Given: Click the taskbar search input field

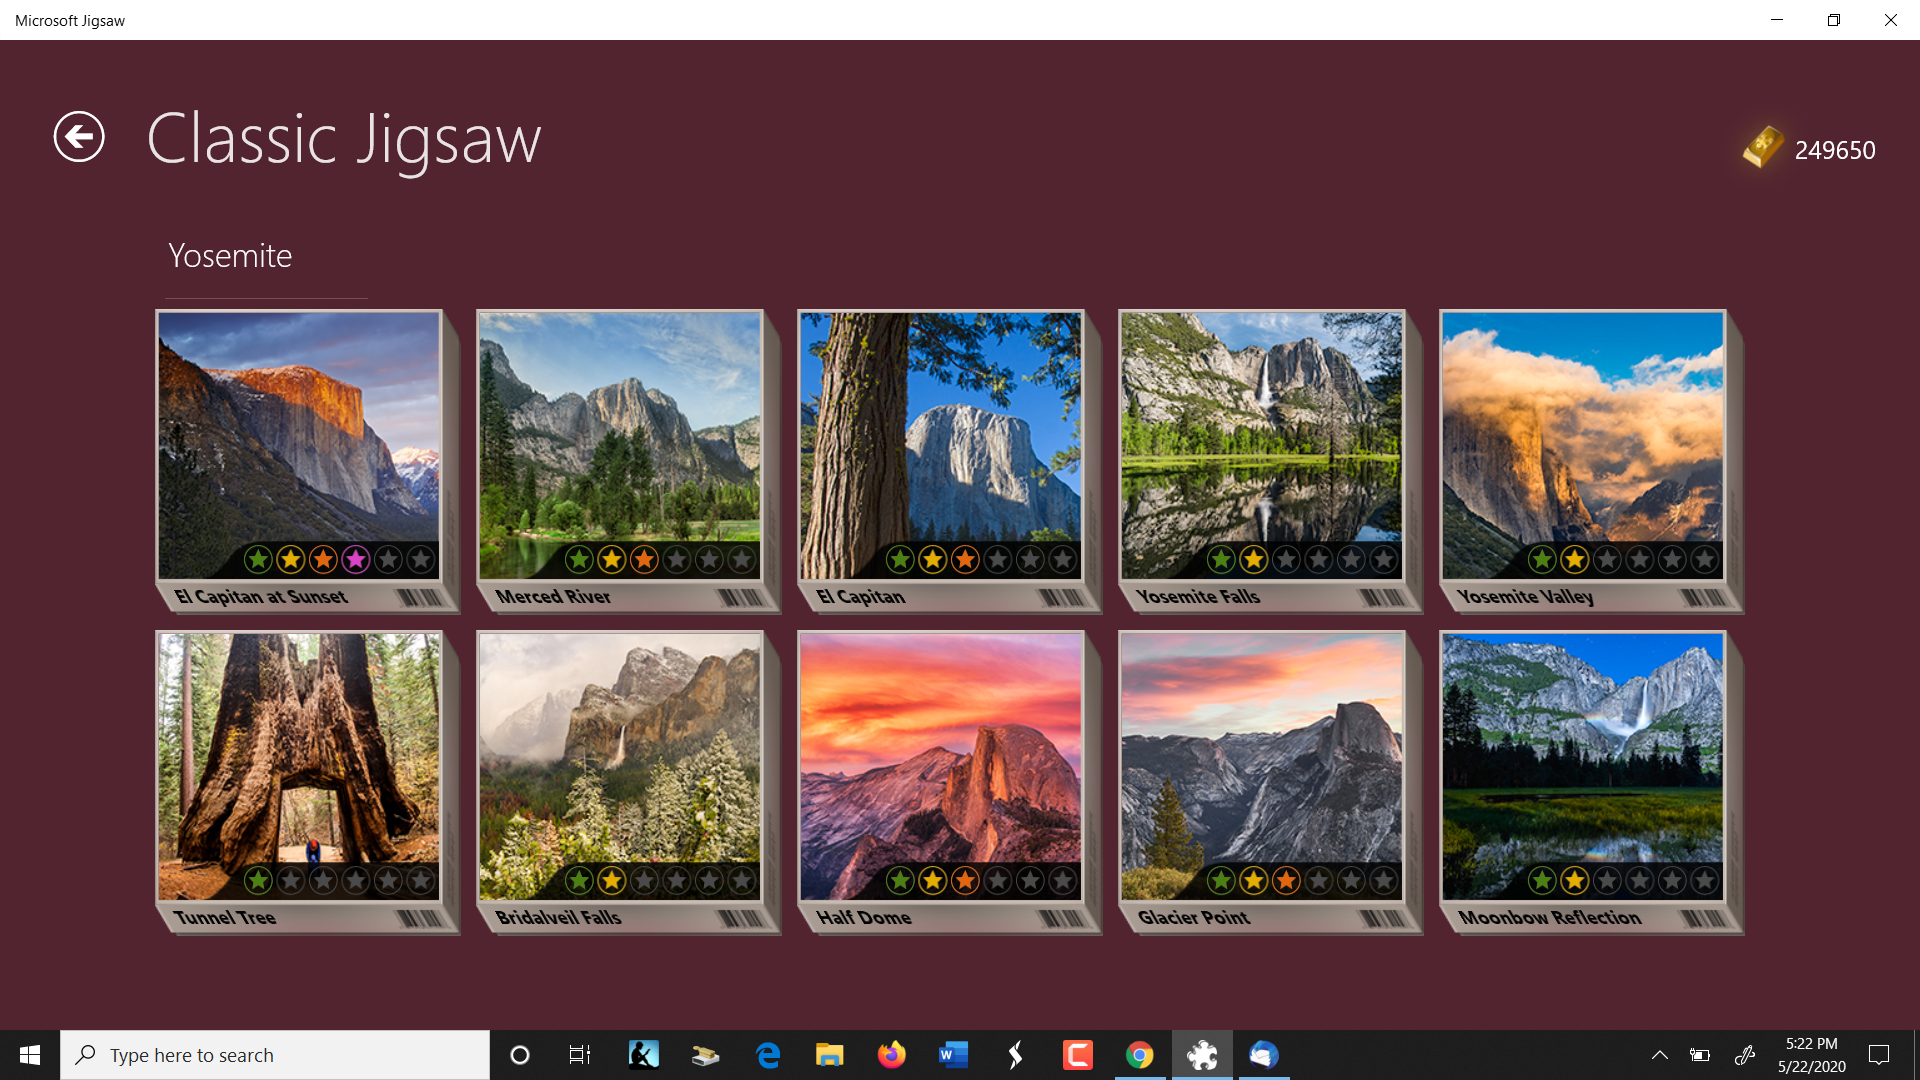Looking at the screenshot, I should 275,1055.
